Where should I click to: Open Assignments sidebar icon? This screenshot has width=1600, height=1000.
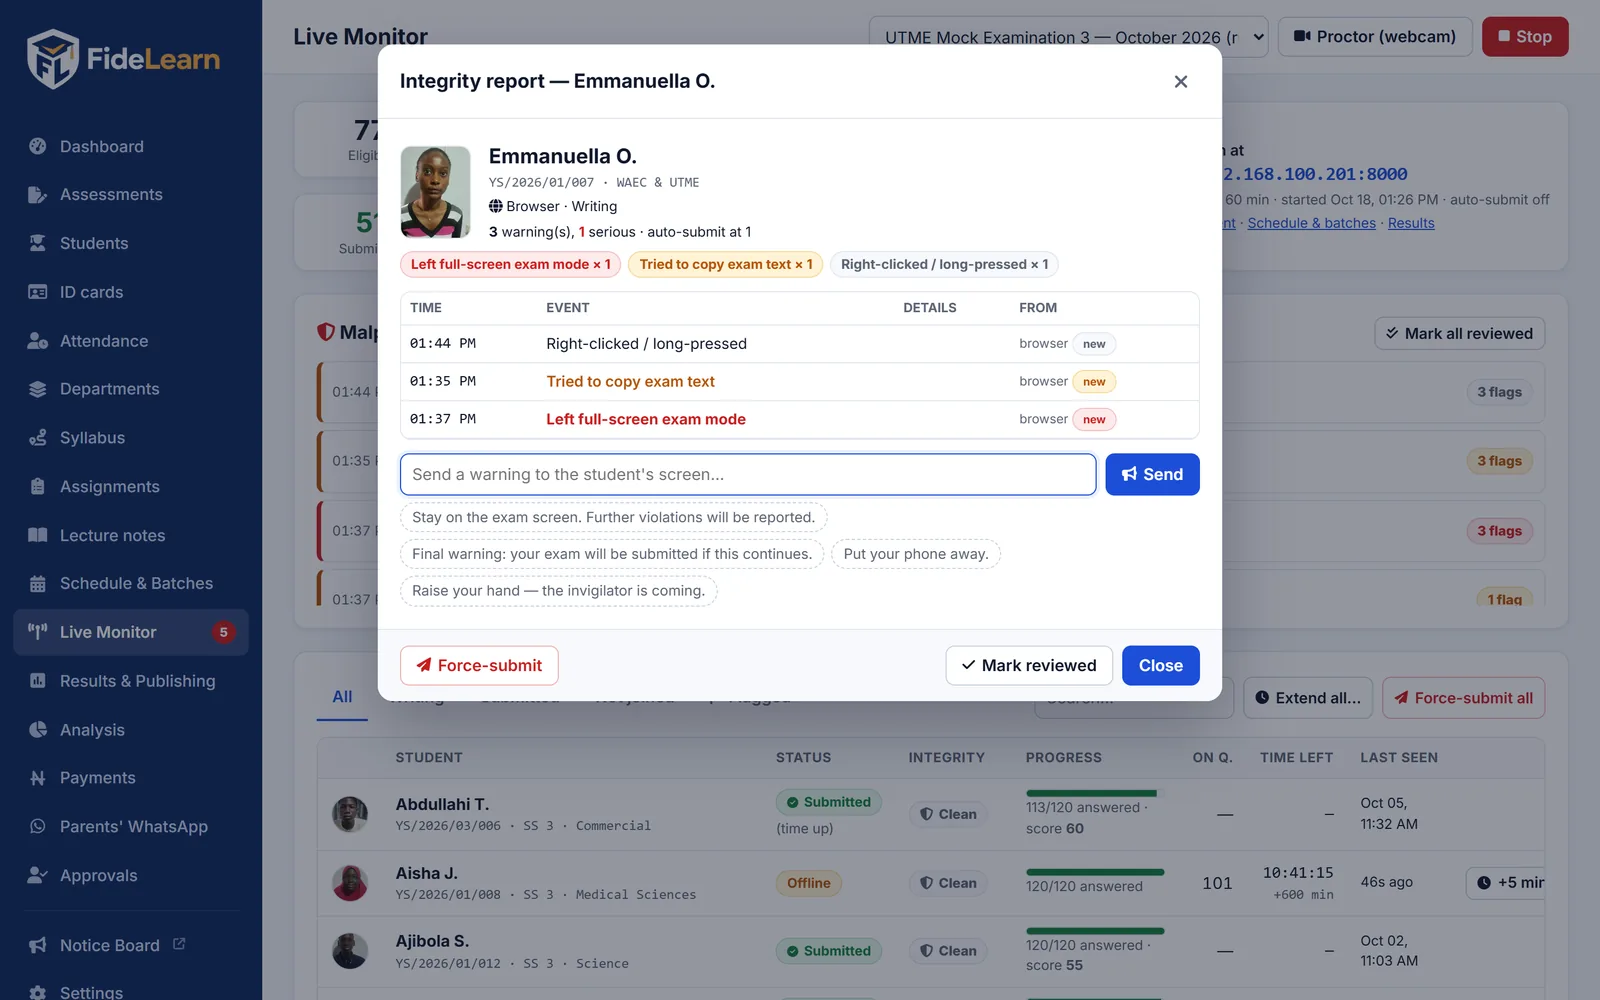pos(38,487)
